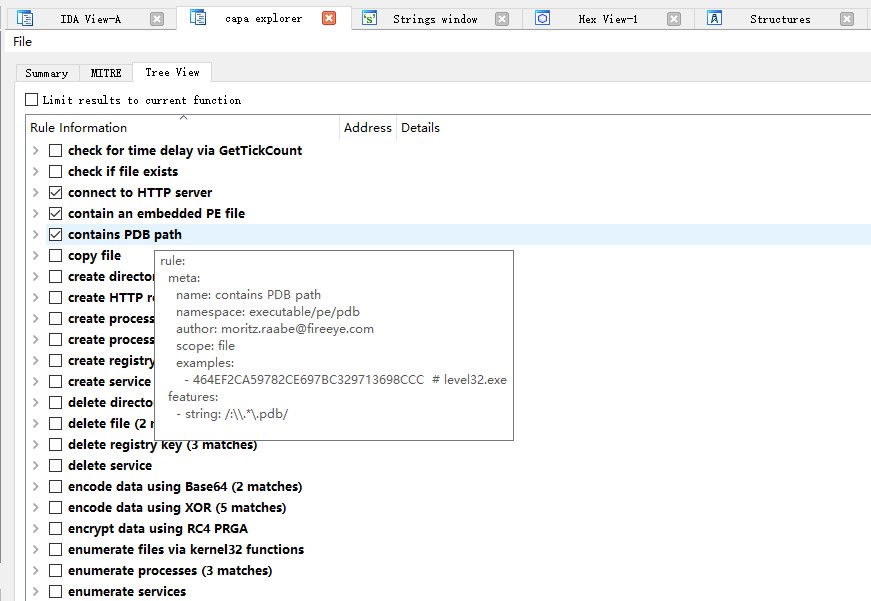
Task: Check the encrypt data using RC4 PRGA box
Action: coord(56,528)
